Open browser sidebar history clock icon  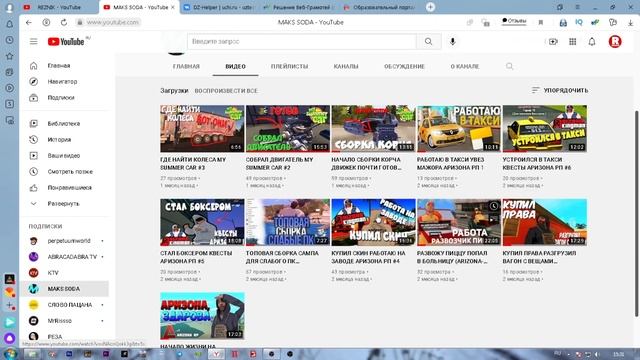tap(9, 40)
